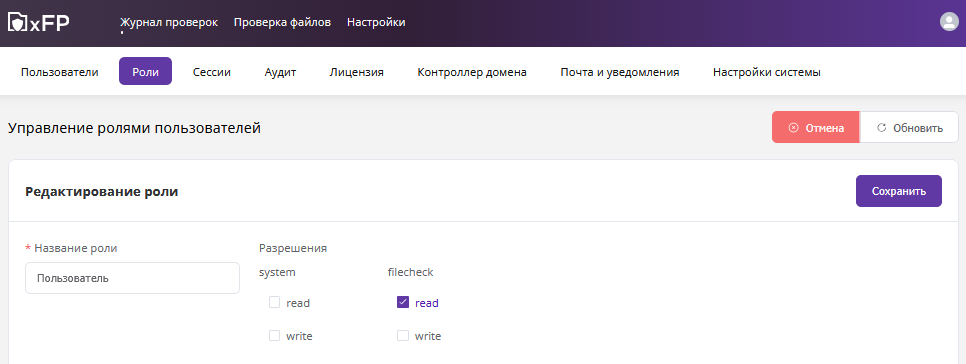Switch to Сессии tab
Image resolution: width=966 pixels, height=364 pixels.
(x=211, y=72)
